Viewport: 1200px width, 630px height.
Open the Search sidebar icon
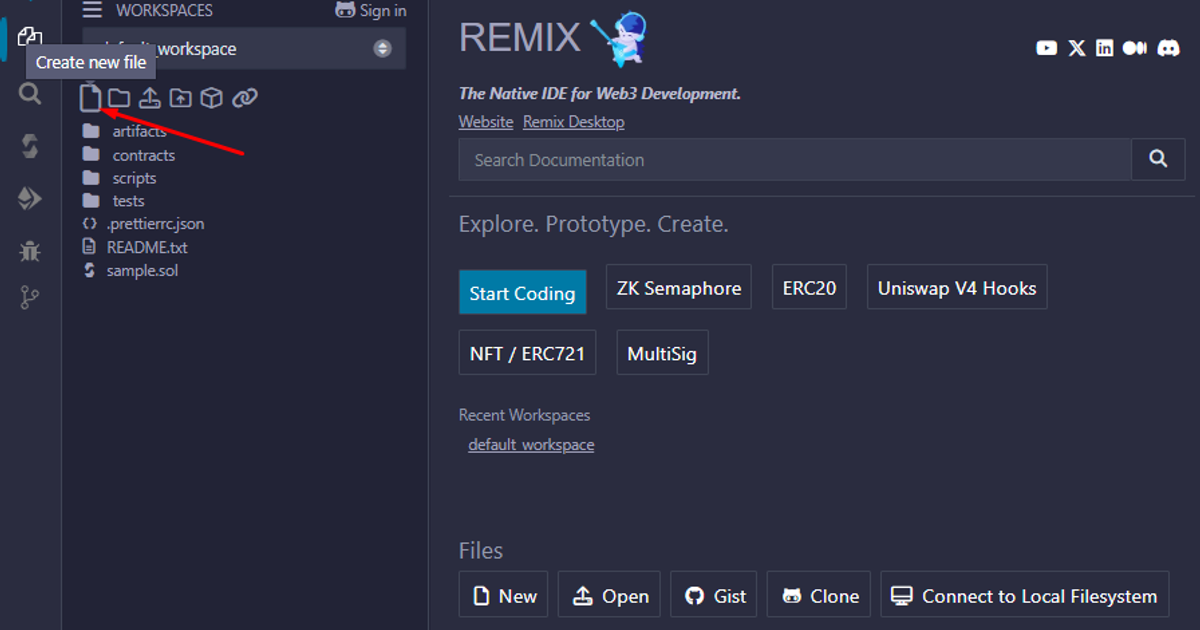click(30, 94)
